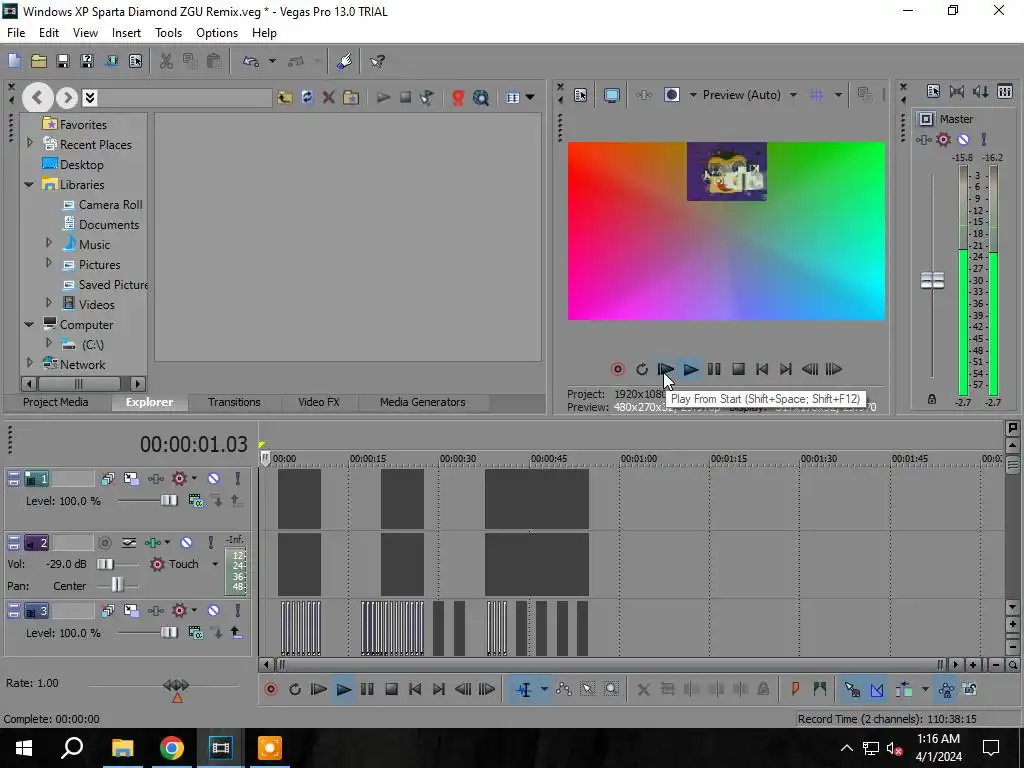
Task: Click the Open project folder icon
Action: click(x=39, y=61)
